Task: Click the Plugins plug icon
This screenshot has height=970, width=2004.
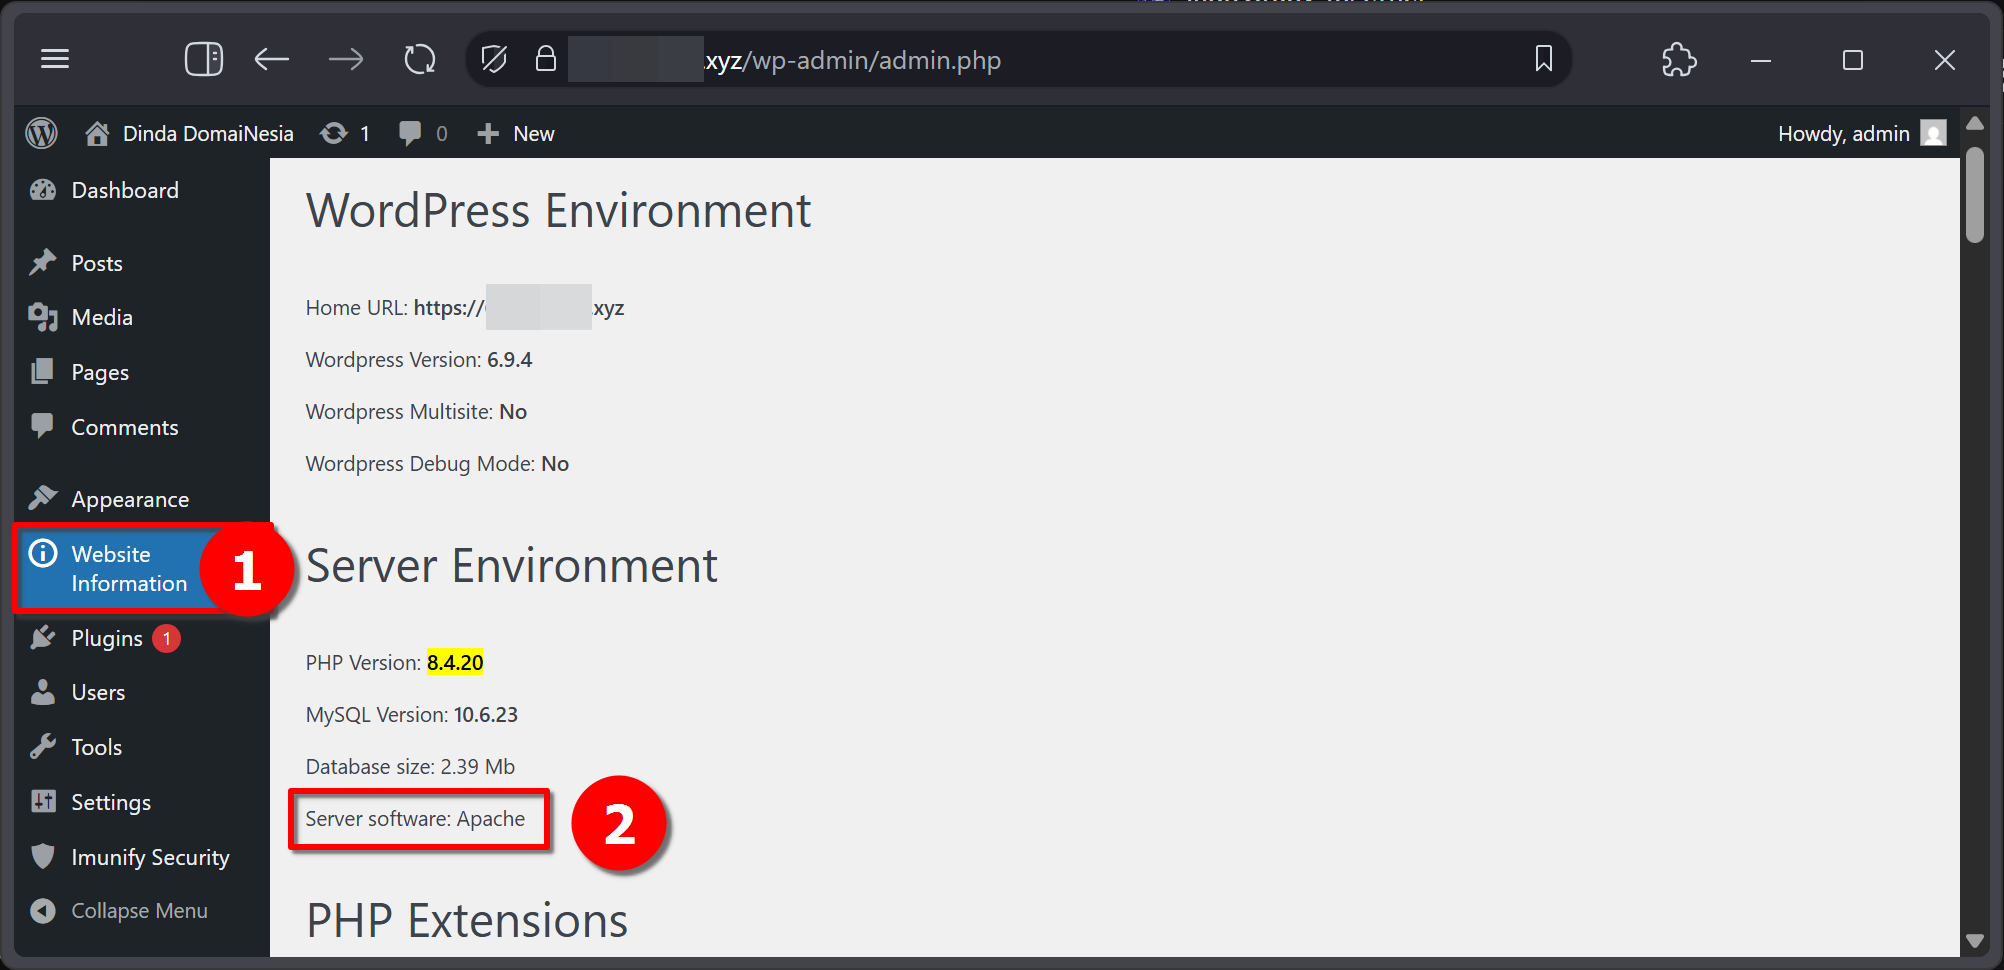Action: pyautogui.click(x=43, y=637)
